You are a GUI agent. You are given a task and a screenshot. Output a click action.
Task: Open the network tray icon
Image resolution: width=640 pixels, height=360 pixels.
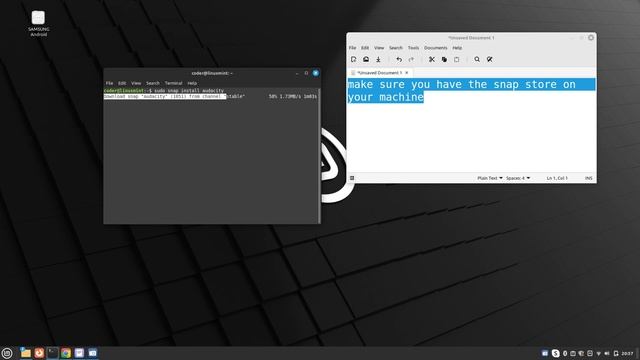(x=598, y=353)
